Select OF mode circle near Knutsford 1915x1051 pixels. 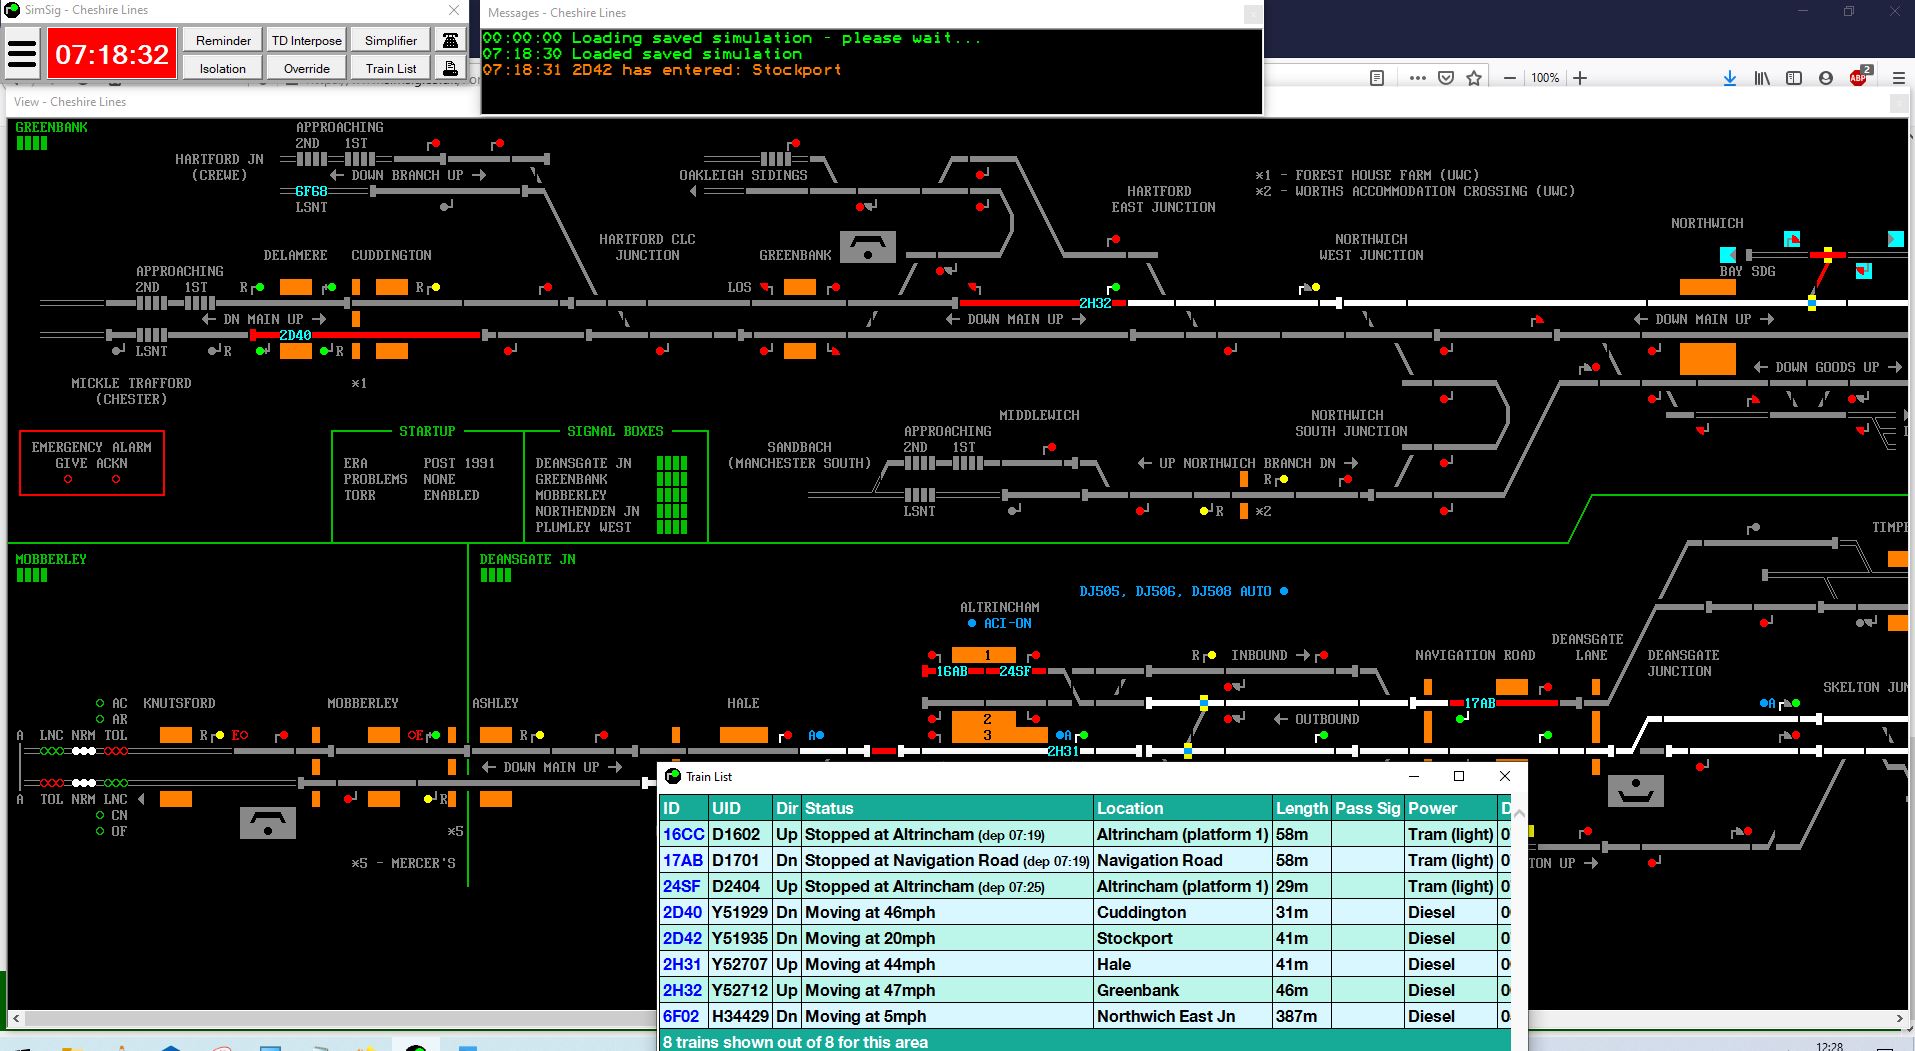100,831
